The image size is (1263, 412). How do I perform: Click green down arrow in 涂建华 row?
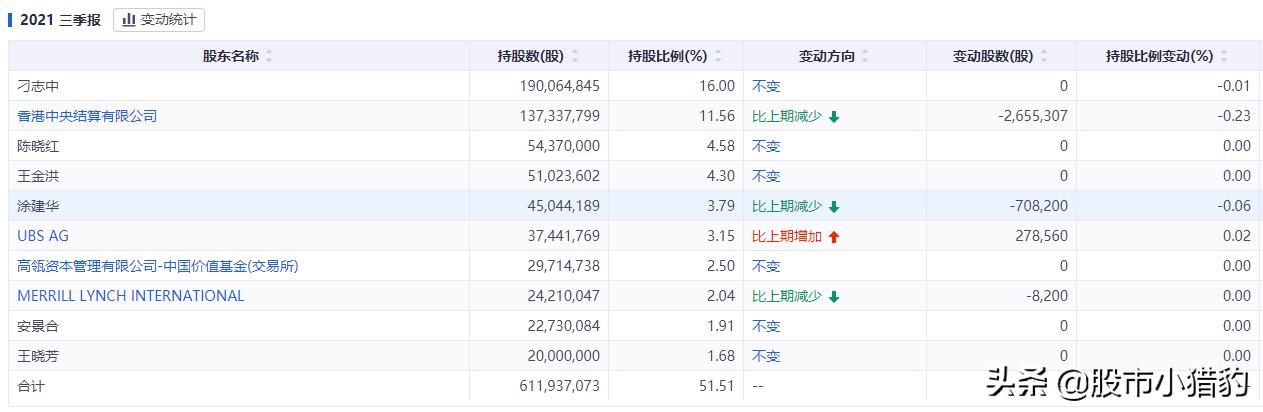click(834, 207)
